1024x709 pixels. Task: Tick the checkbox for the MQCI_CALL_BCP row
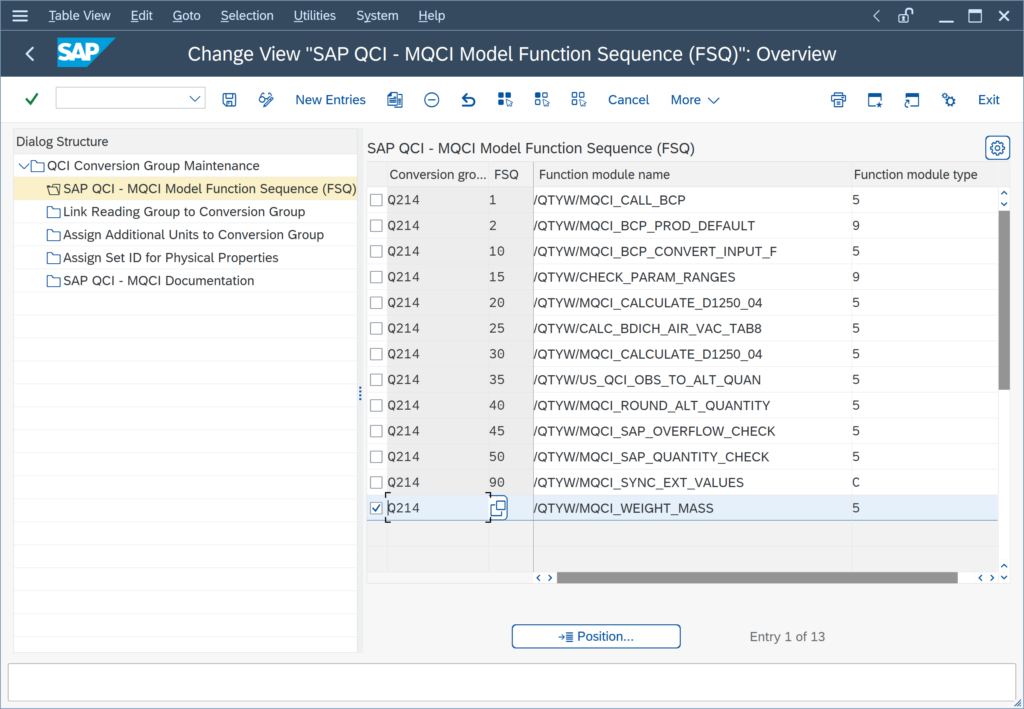(376, 200)
